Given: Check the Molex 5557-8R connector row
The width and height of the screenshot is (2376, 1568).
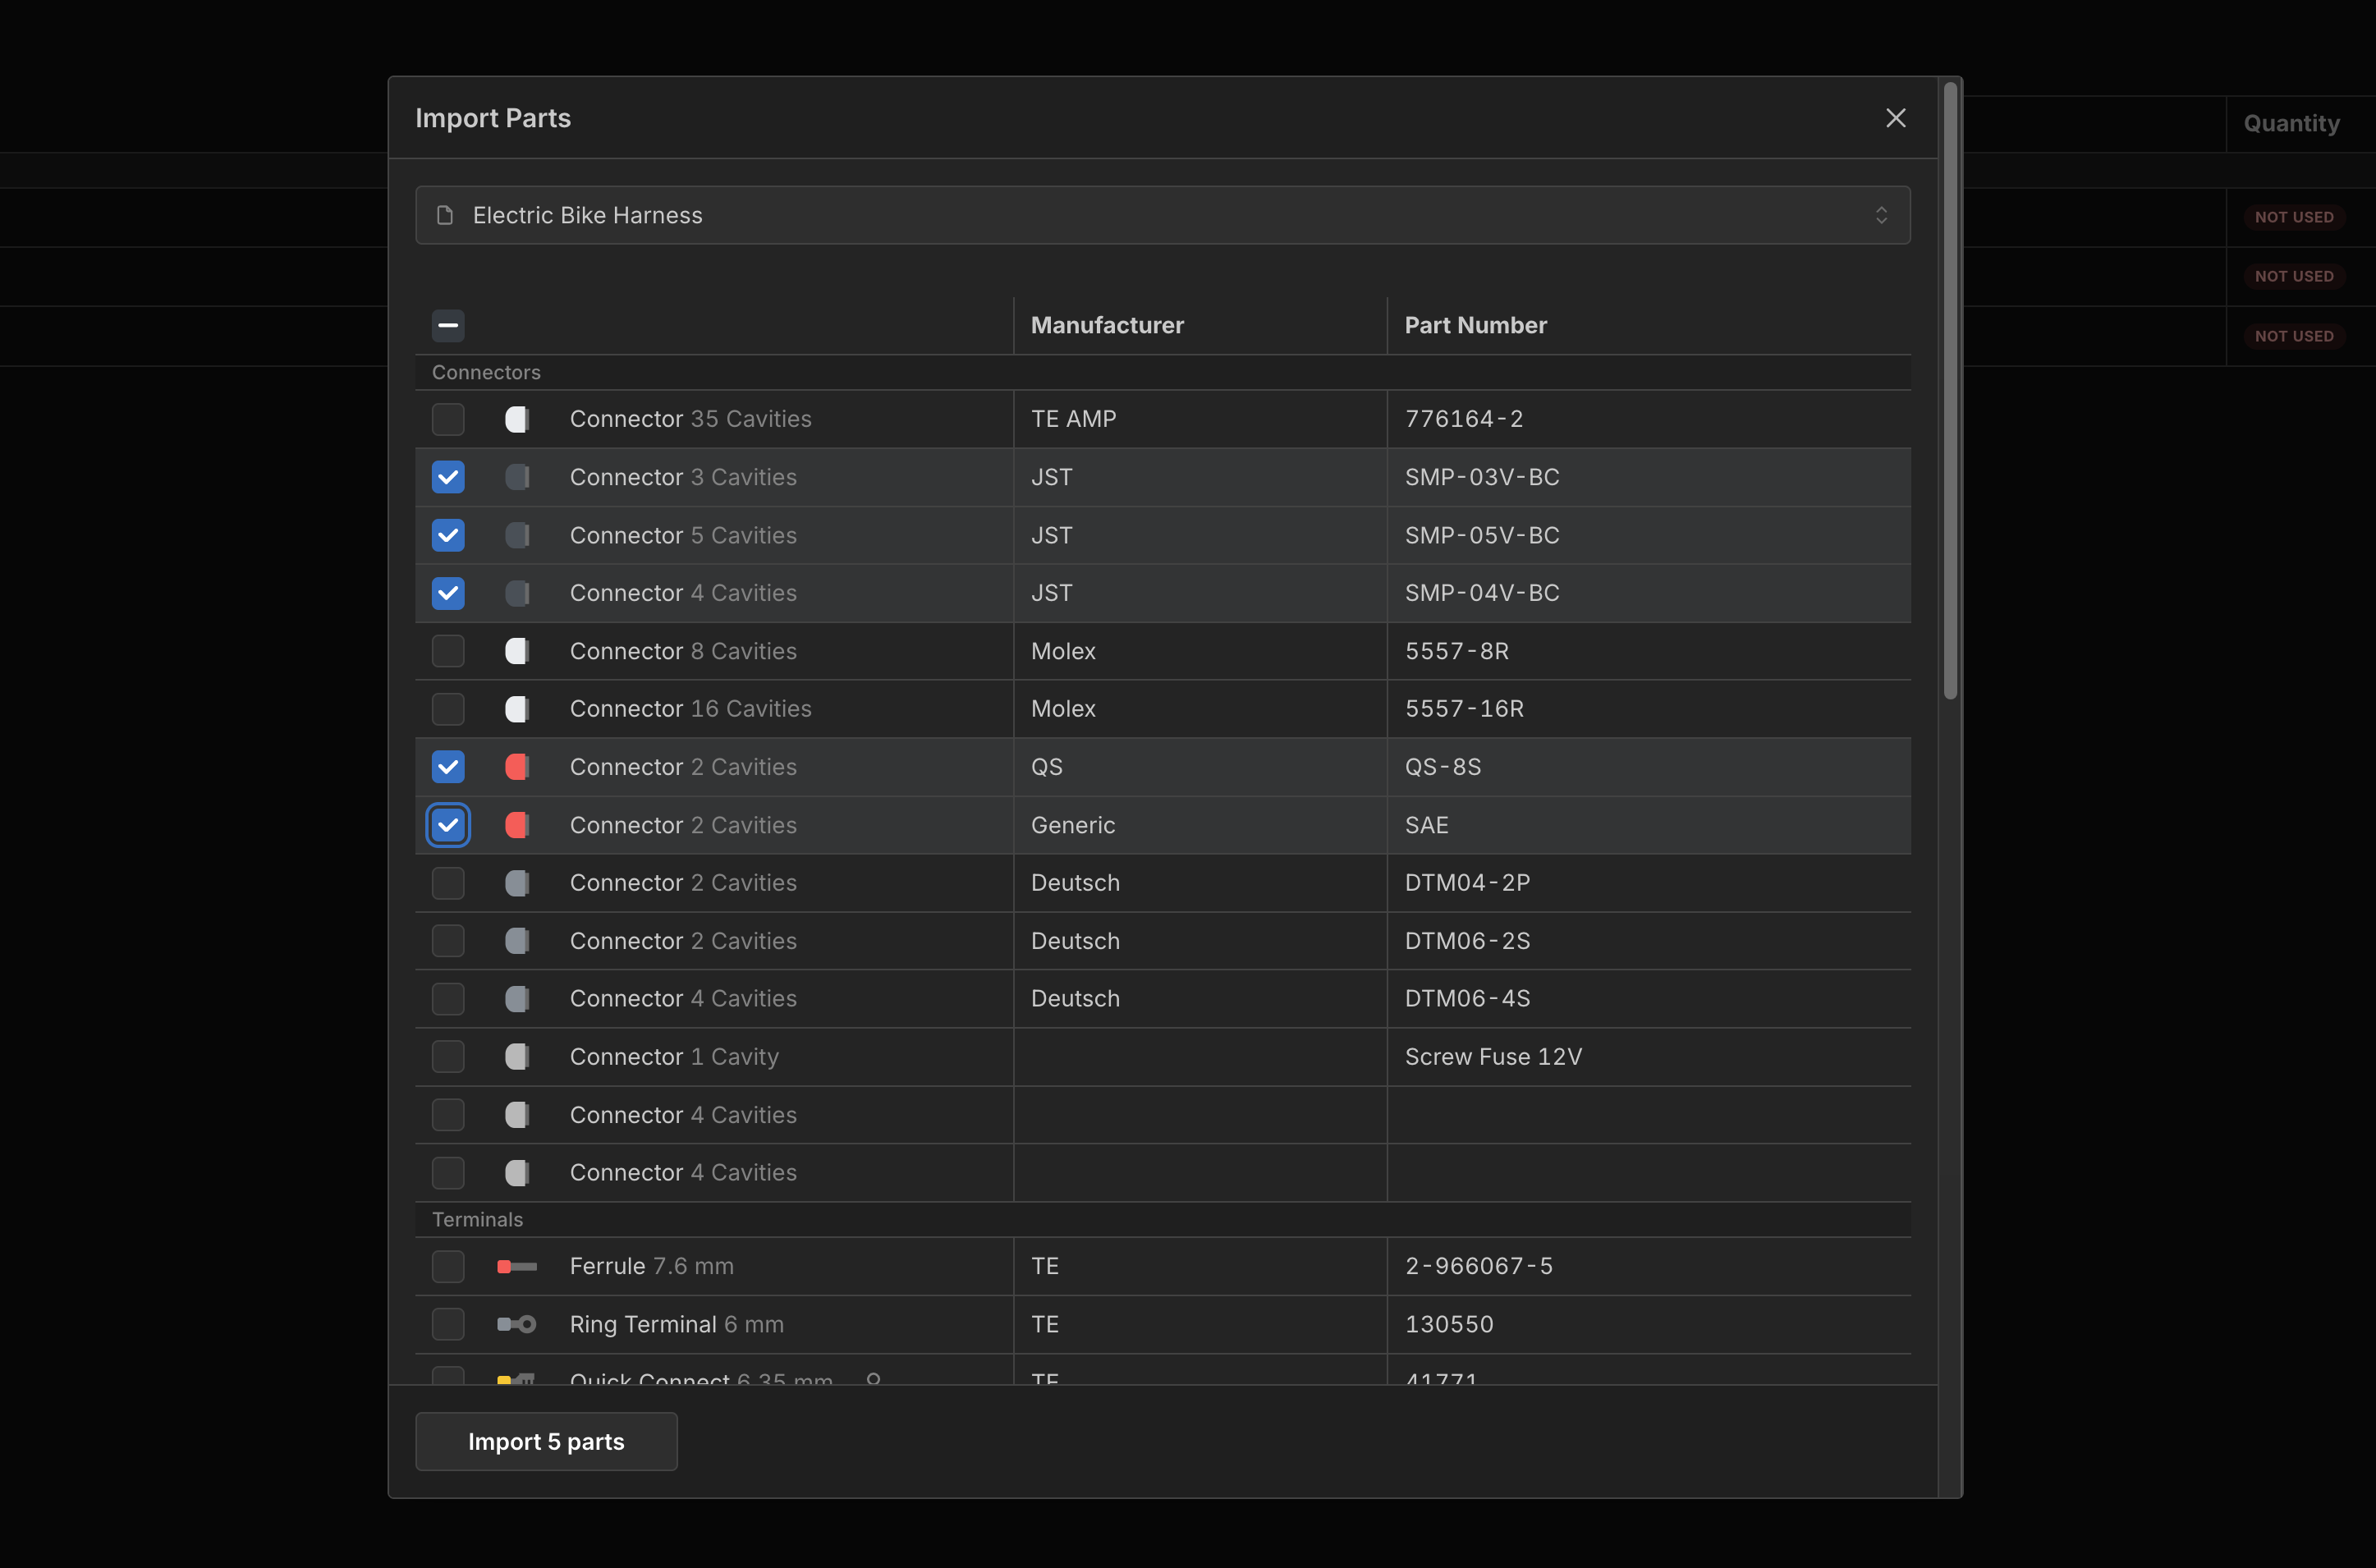Looking at the screenshot, I should click(448, 651).
